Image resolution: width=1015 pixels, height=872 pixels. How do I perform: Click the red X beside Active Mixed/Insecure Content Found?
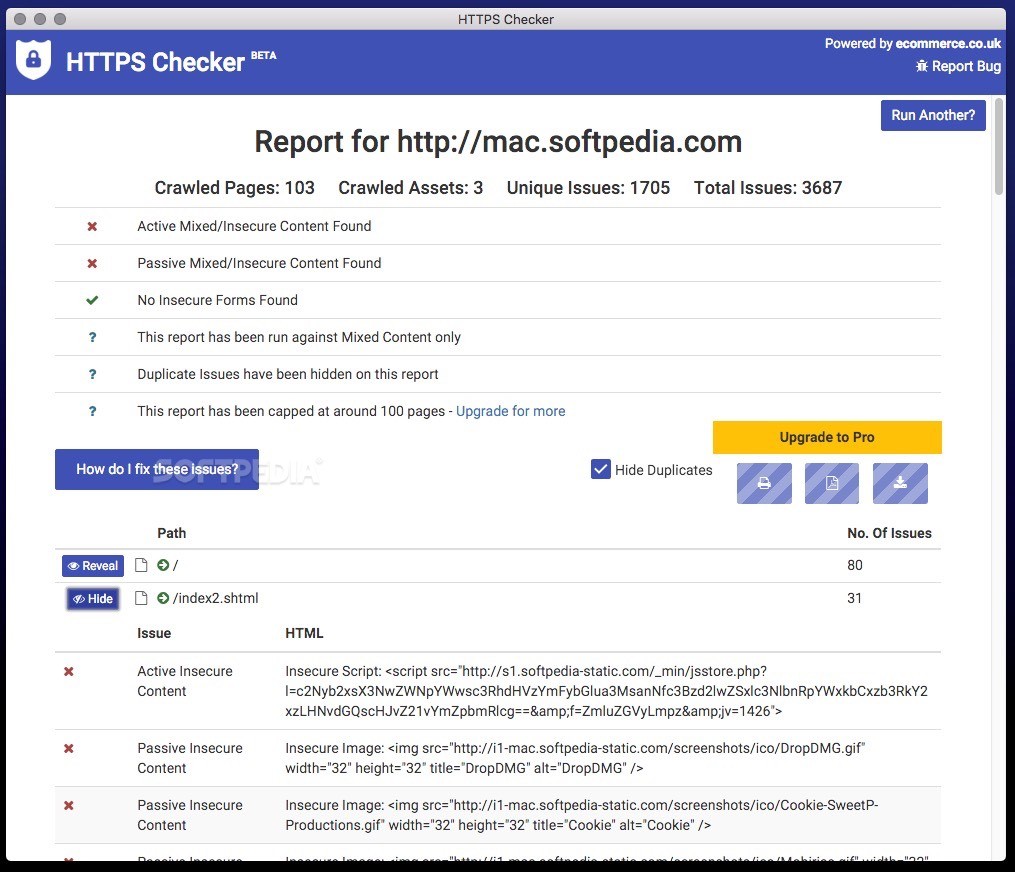coord(92,227)
